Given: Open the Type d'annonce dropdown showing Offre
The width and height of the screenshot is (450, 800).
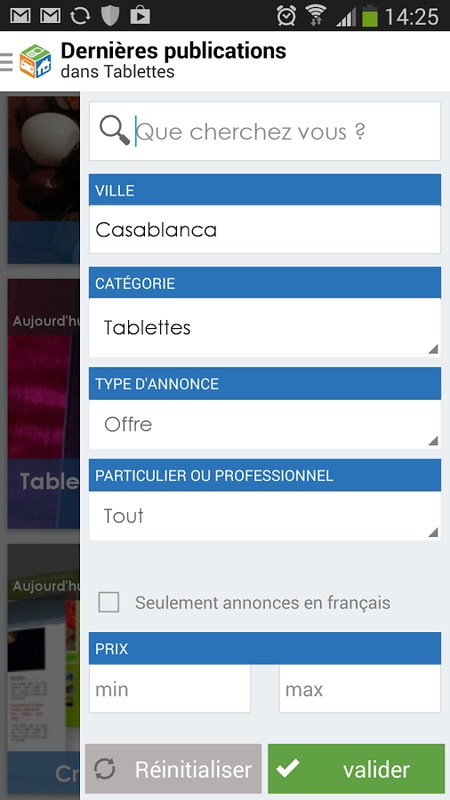Looking at the screenshot, I should click(x=265, y=424).
